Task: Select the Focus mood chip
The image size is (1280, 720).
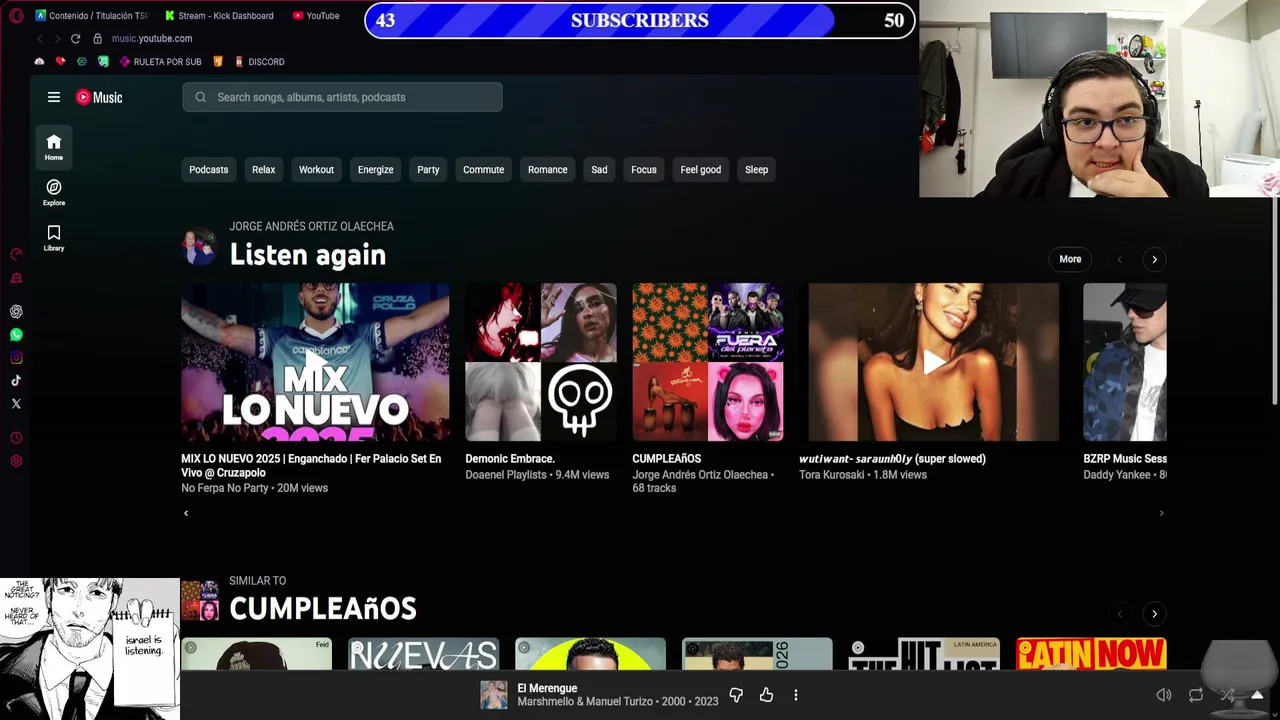Action: [x=644, y=170]
